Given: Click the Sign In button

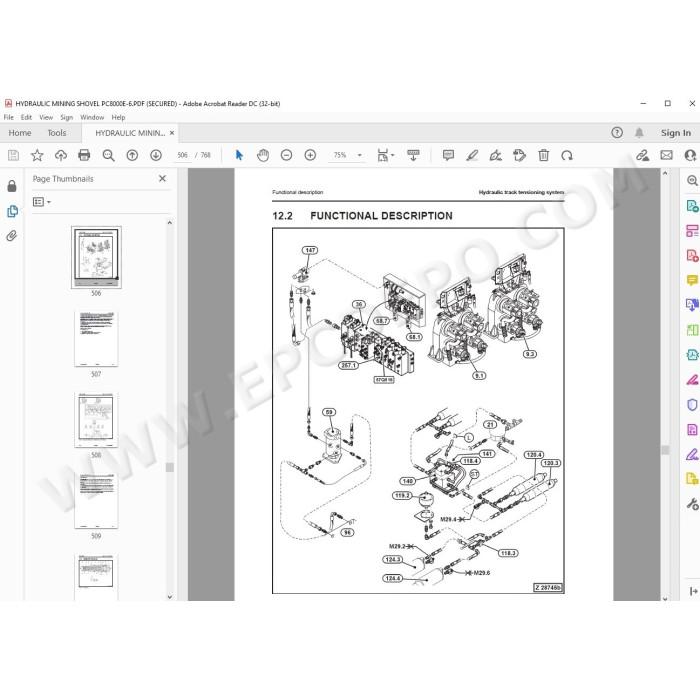Looking at the screenshot, I should [676, 133].
